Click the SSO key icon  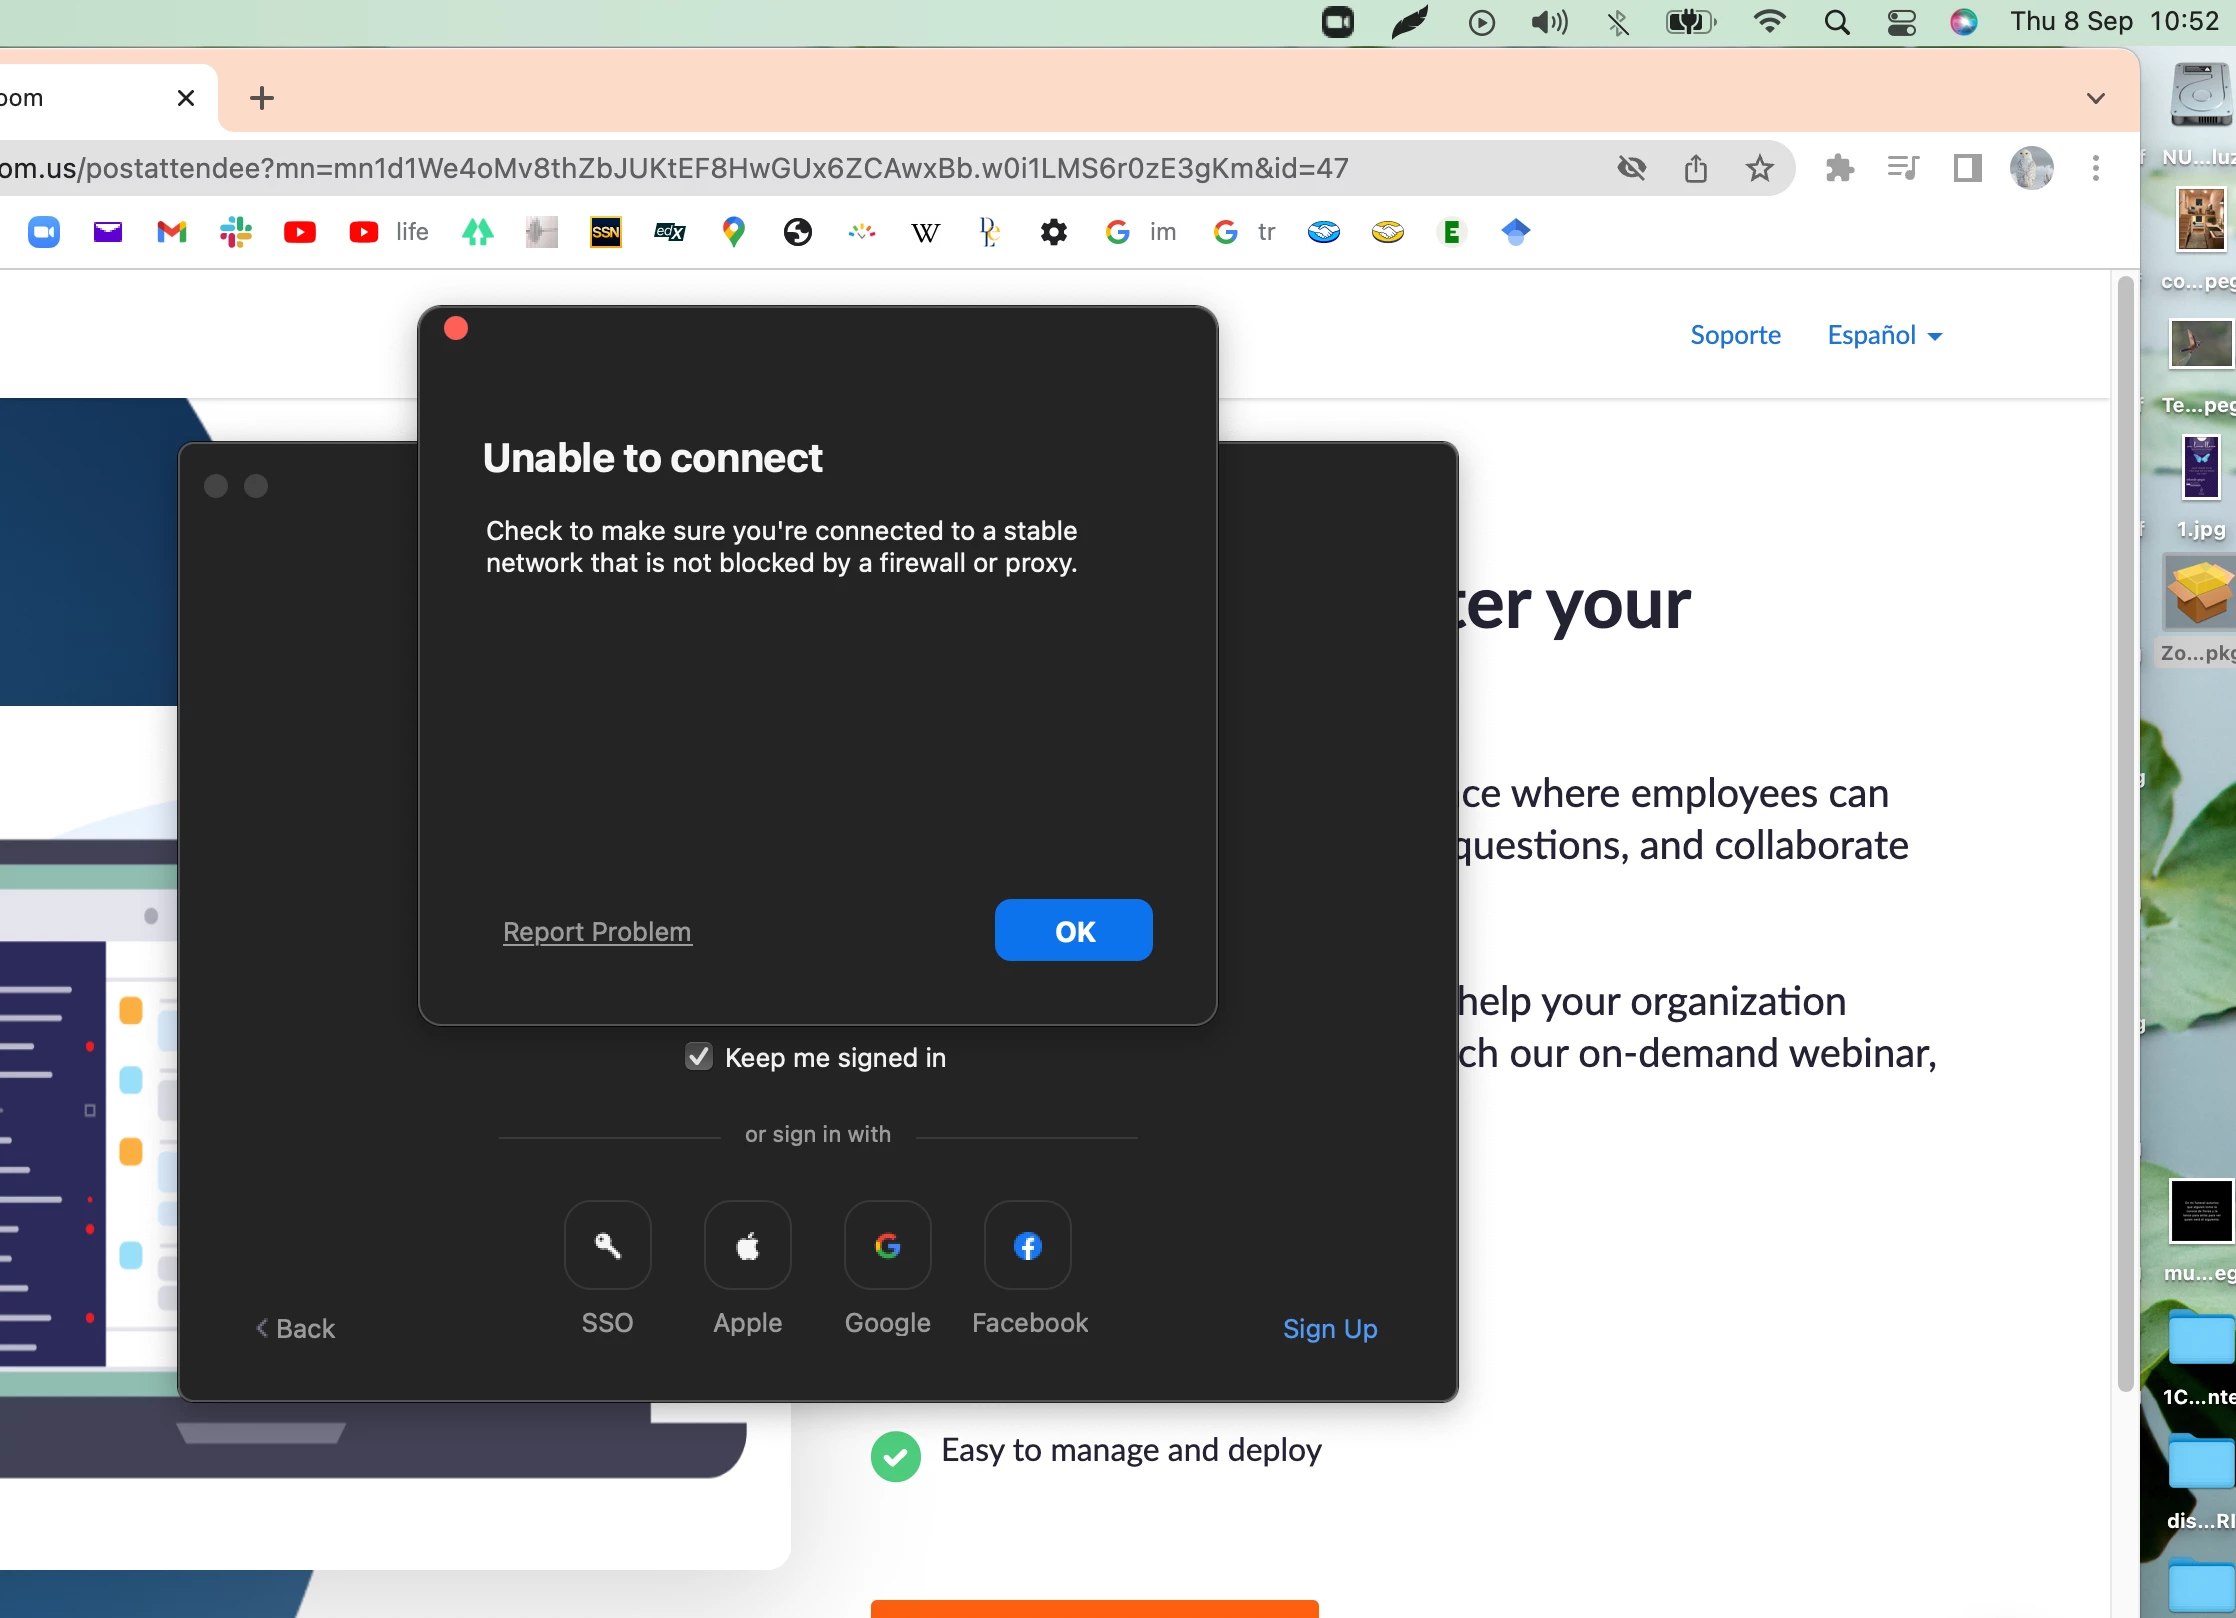607,1246
